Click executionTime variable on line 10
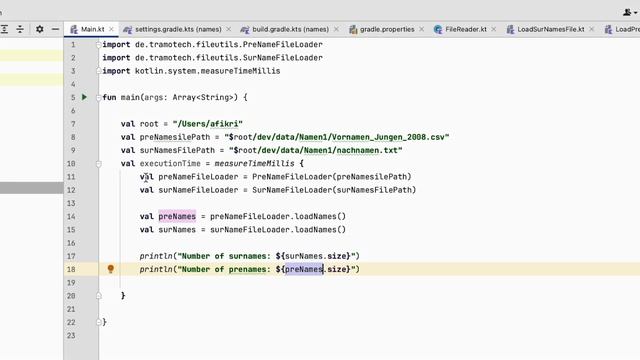 [x=170, y=163]
